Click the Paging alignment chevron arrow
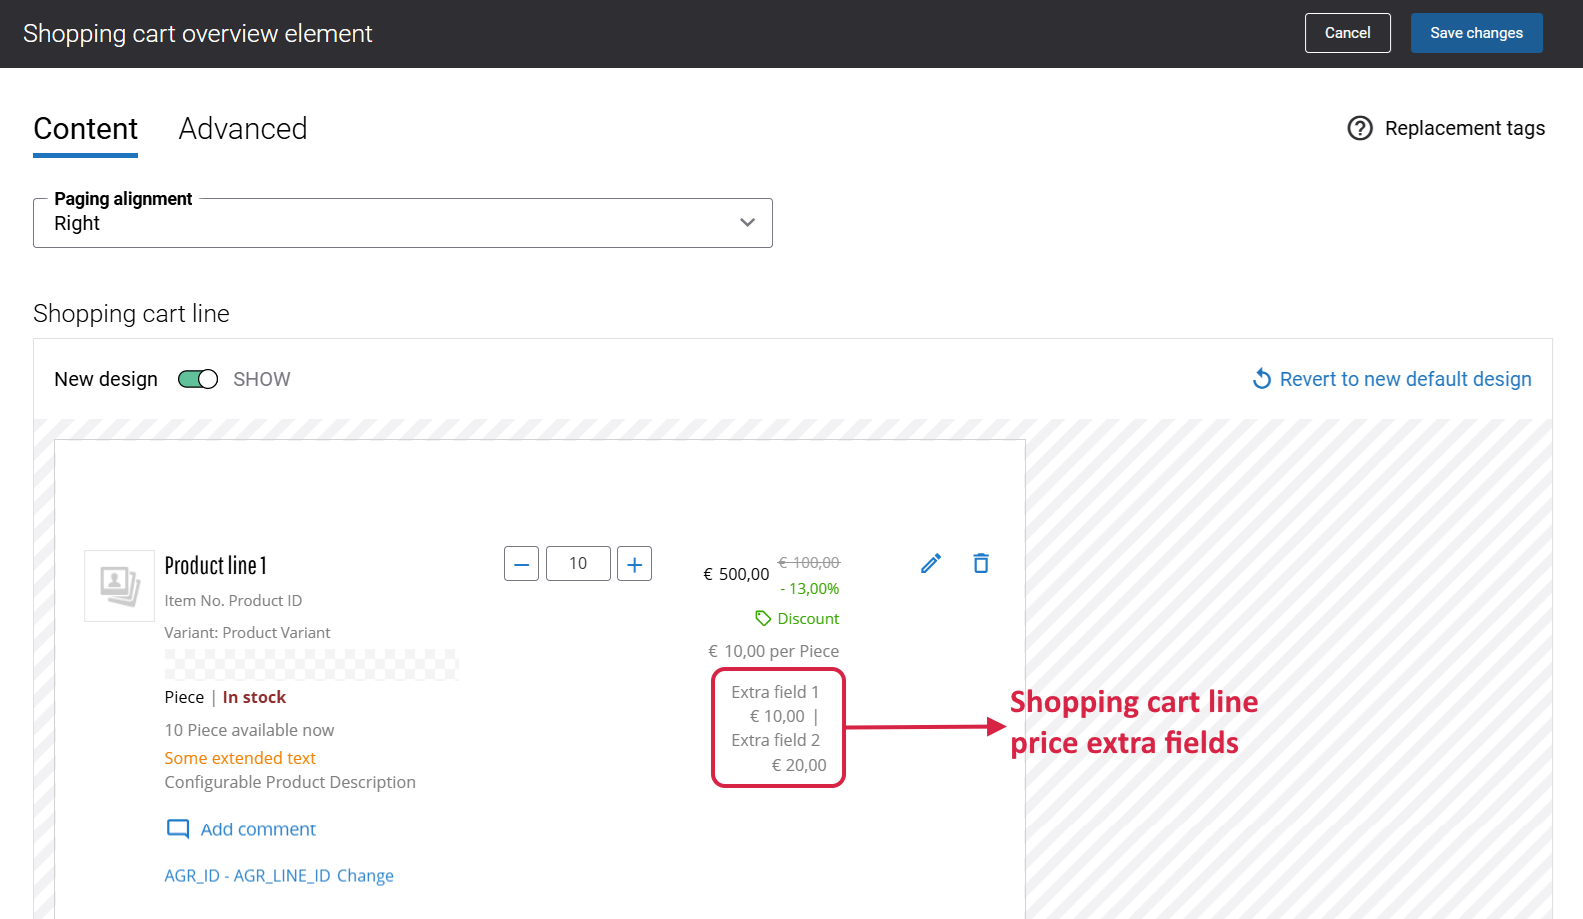The height and width of the screenshot is (919, 1583). click(x=747, y=223)
